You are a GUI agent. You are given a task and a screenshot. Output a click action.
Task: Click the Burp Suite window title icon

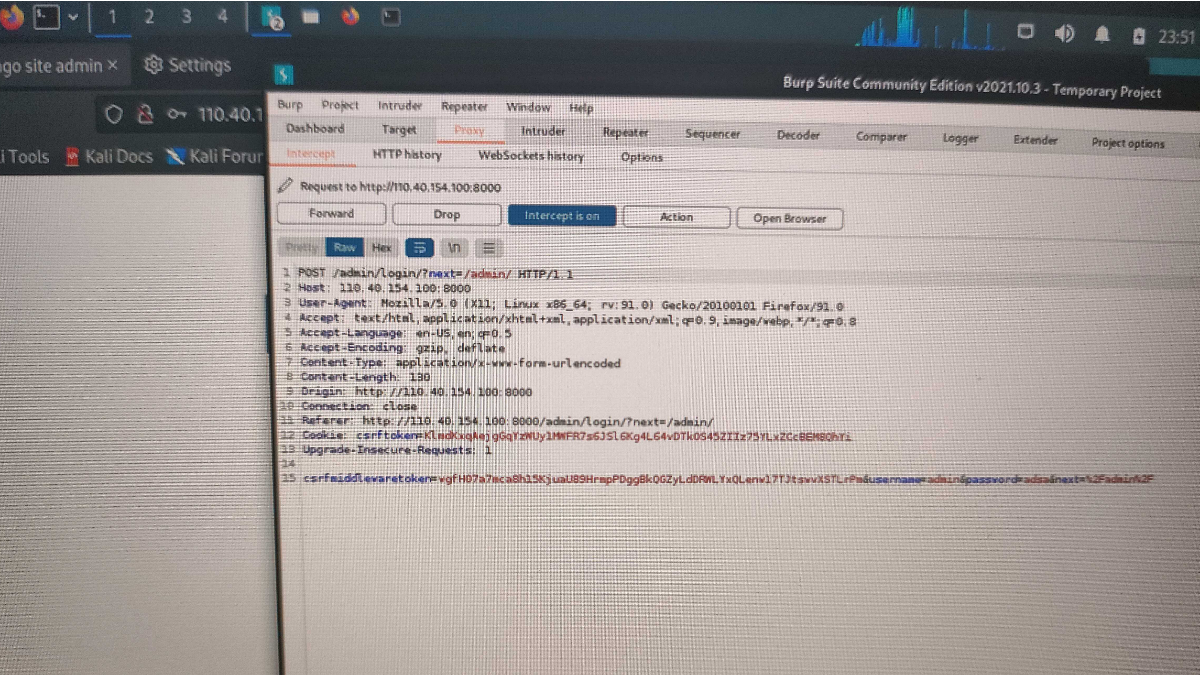pyautogui.click(x=284, y=74)
